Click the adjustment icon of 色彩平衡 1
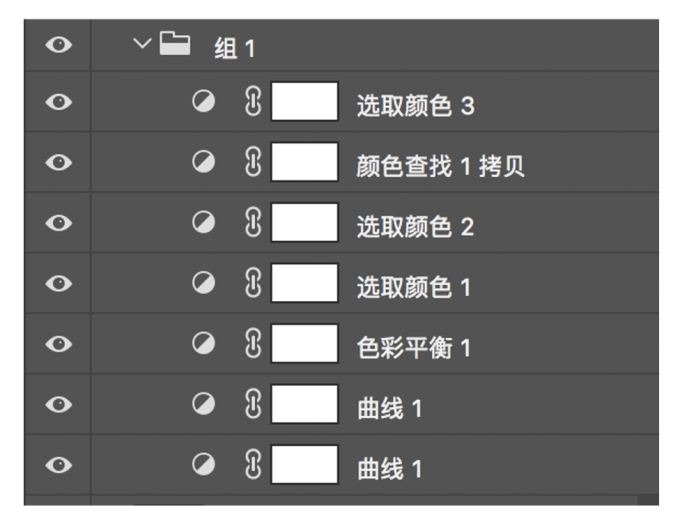 (x=203, y=345)
